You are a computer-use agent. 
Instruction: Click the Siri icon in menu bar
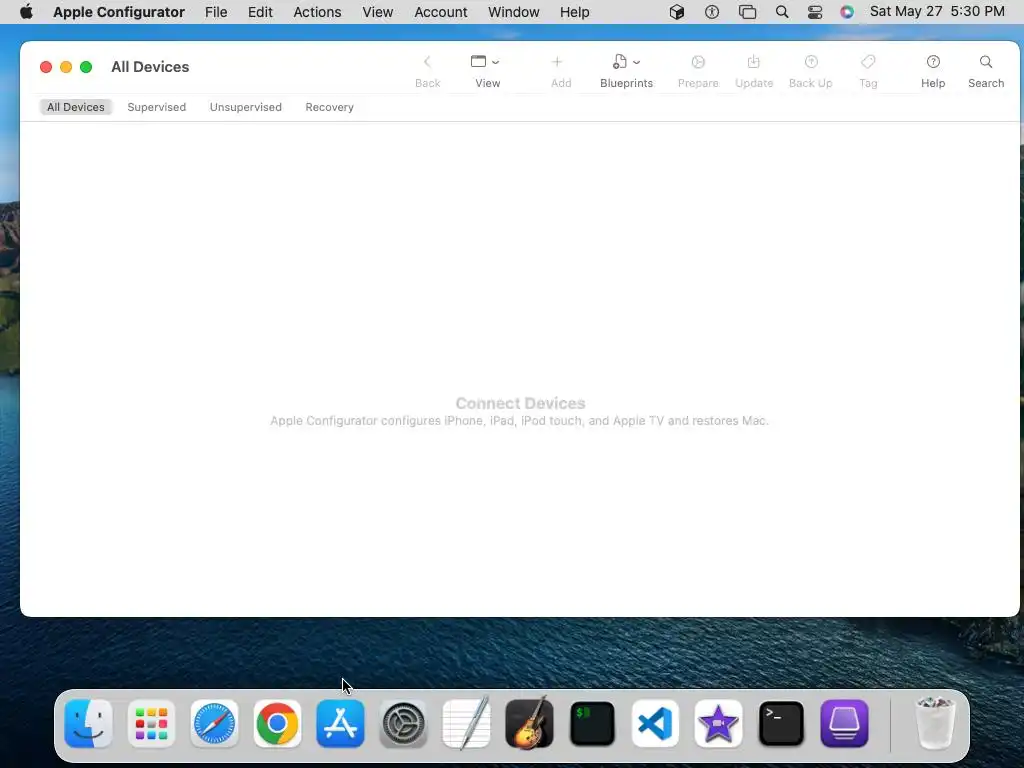[846, 12]
